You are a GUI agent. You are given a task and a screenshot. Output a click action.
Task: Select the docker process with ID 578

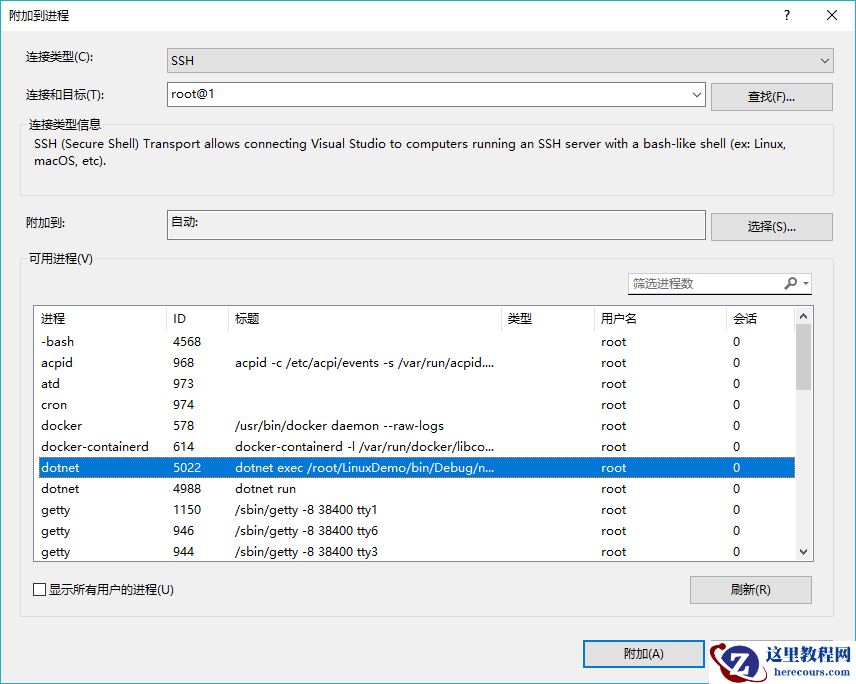click(x=417, y=426)
